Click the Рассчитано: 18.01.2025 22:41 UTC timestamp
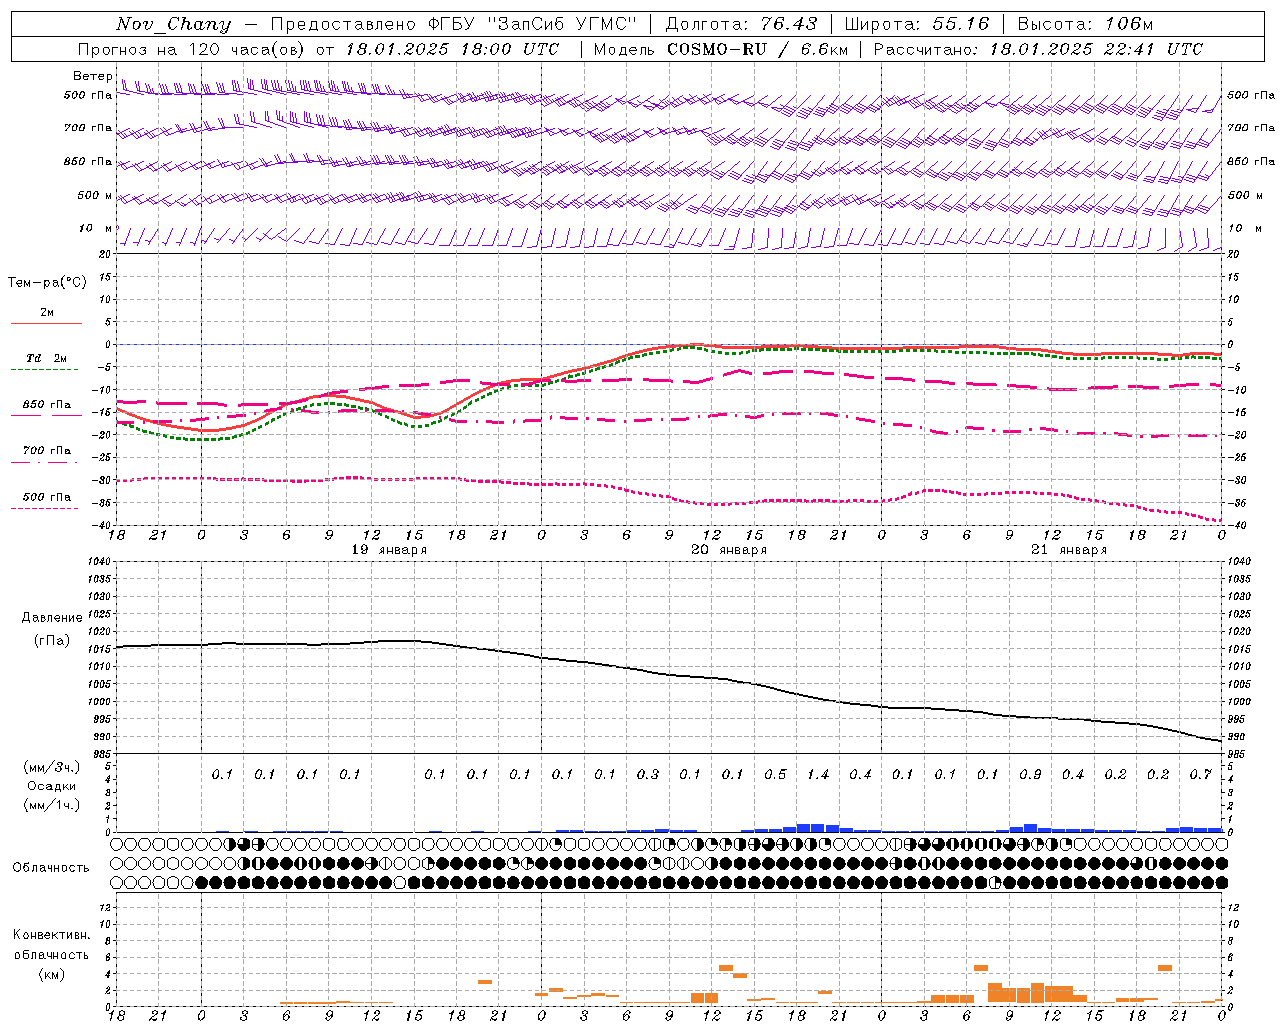This screenshot has height=1024, width=1280. tap(1038, 49)
